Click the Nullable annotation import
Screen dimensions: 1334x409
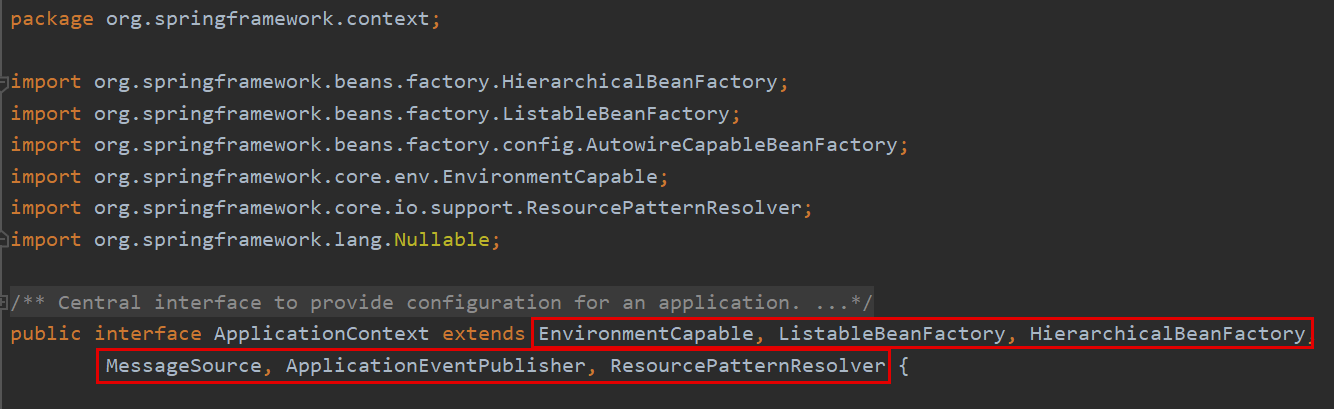(x=442, y=240)
